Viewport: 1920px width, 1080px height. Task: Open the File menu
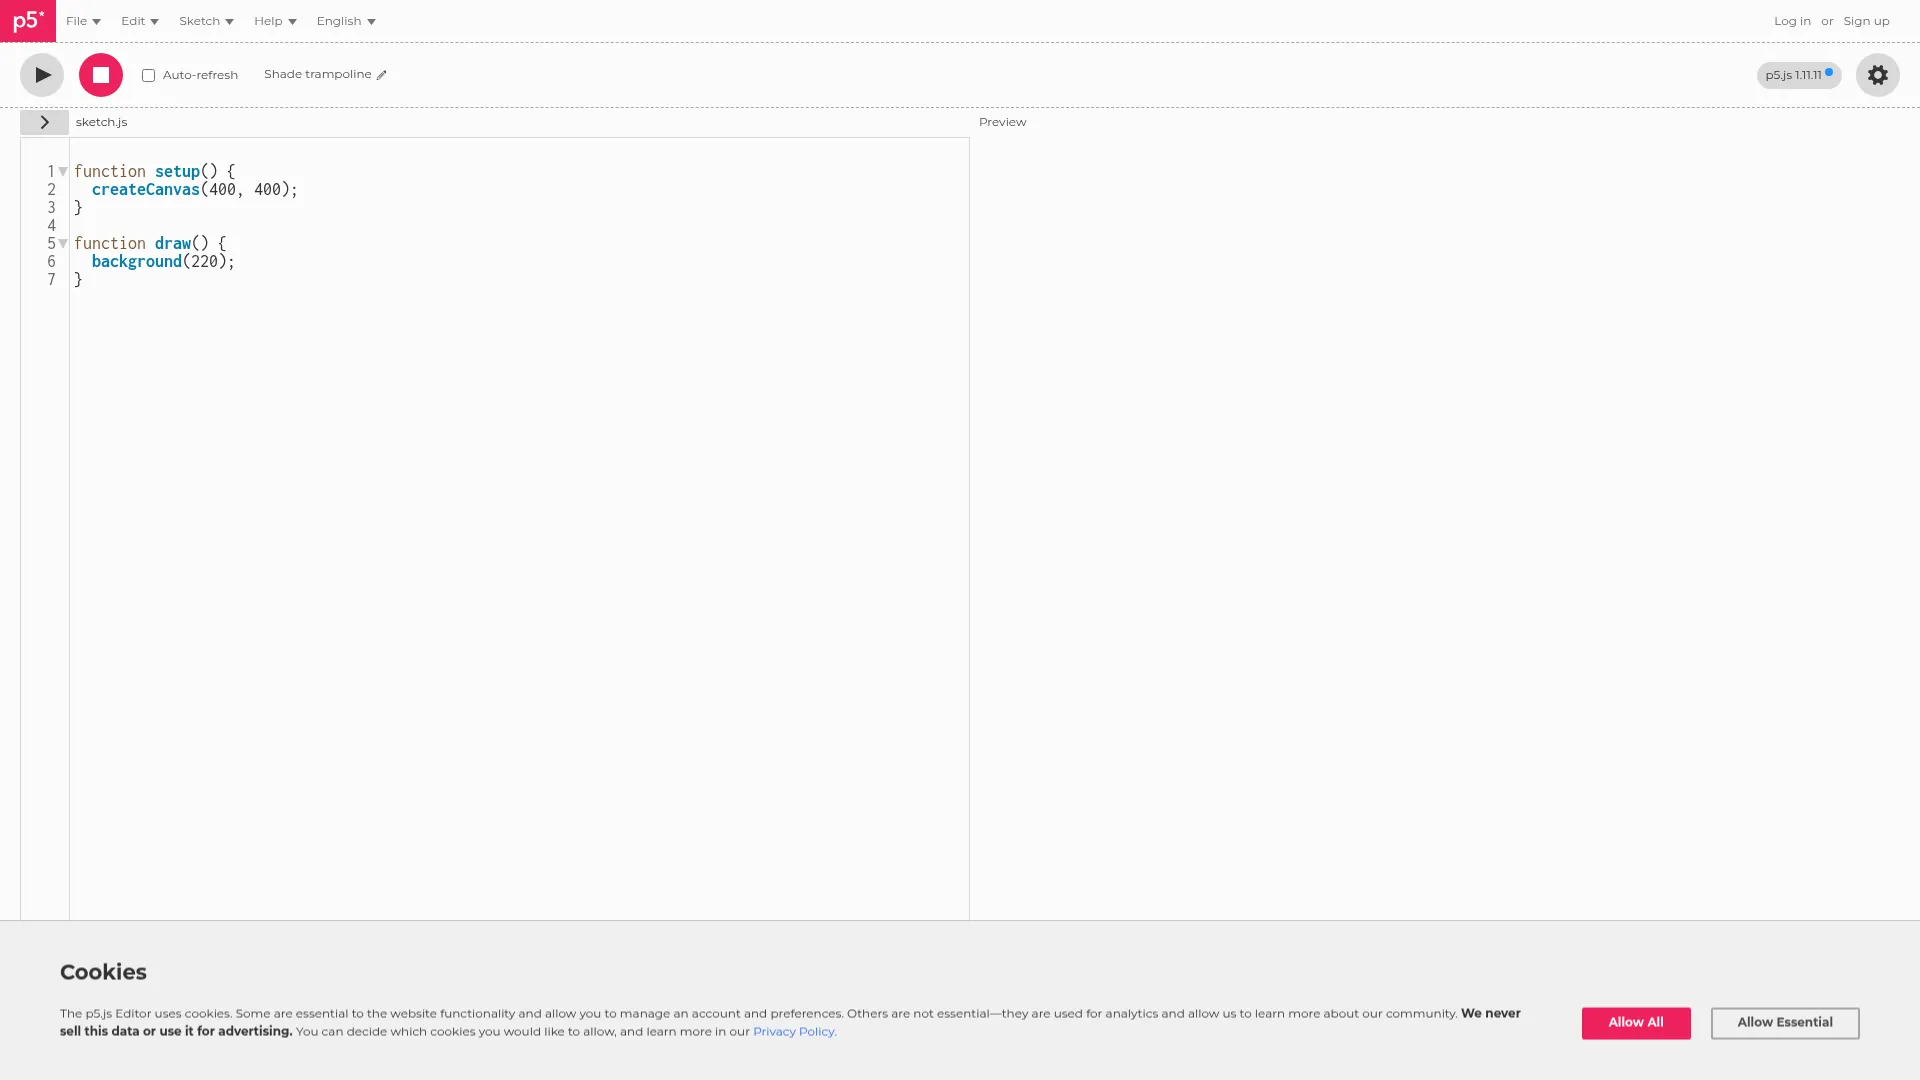click(x=83, y=21)
